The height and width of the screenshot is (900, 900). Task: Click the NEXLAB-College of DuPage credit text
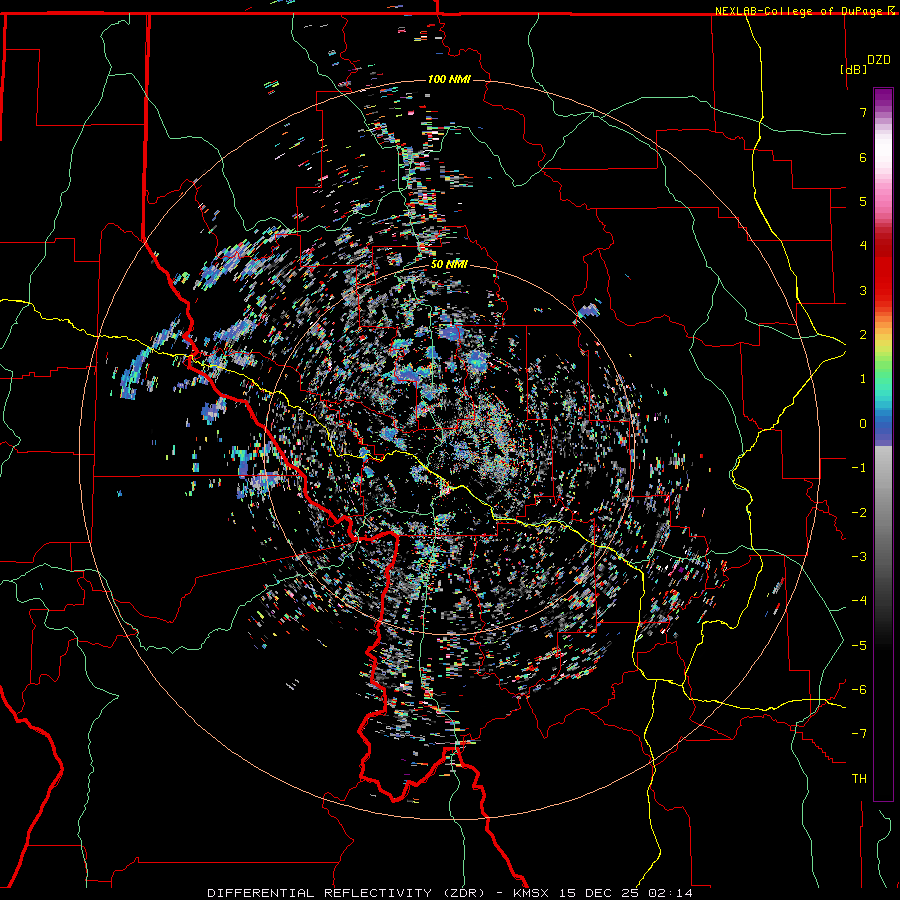798,11
